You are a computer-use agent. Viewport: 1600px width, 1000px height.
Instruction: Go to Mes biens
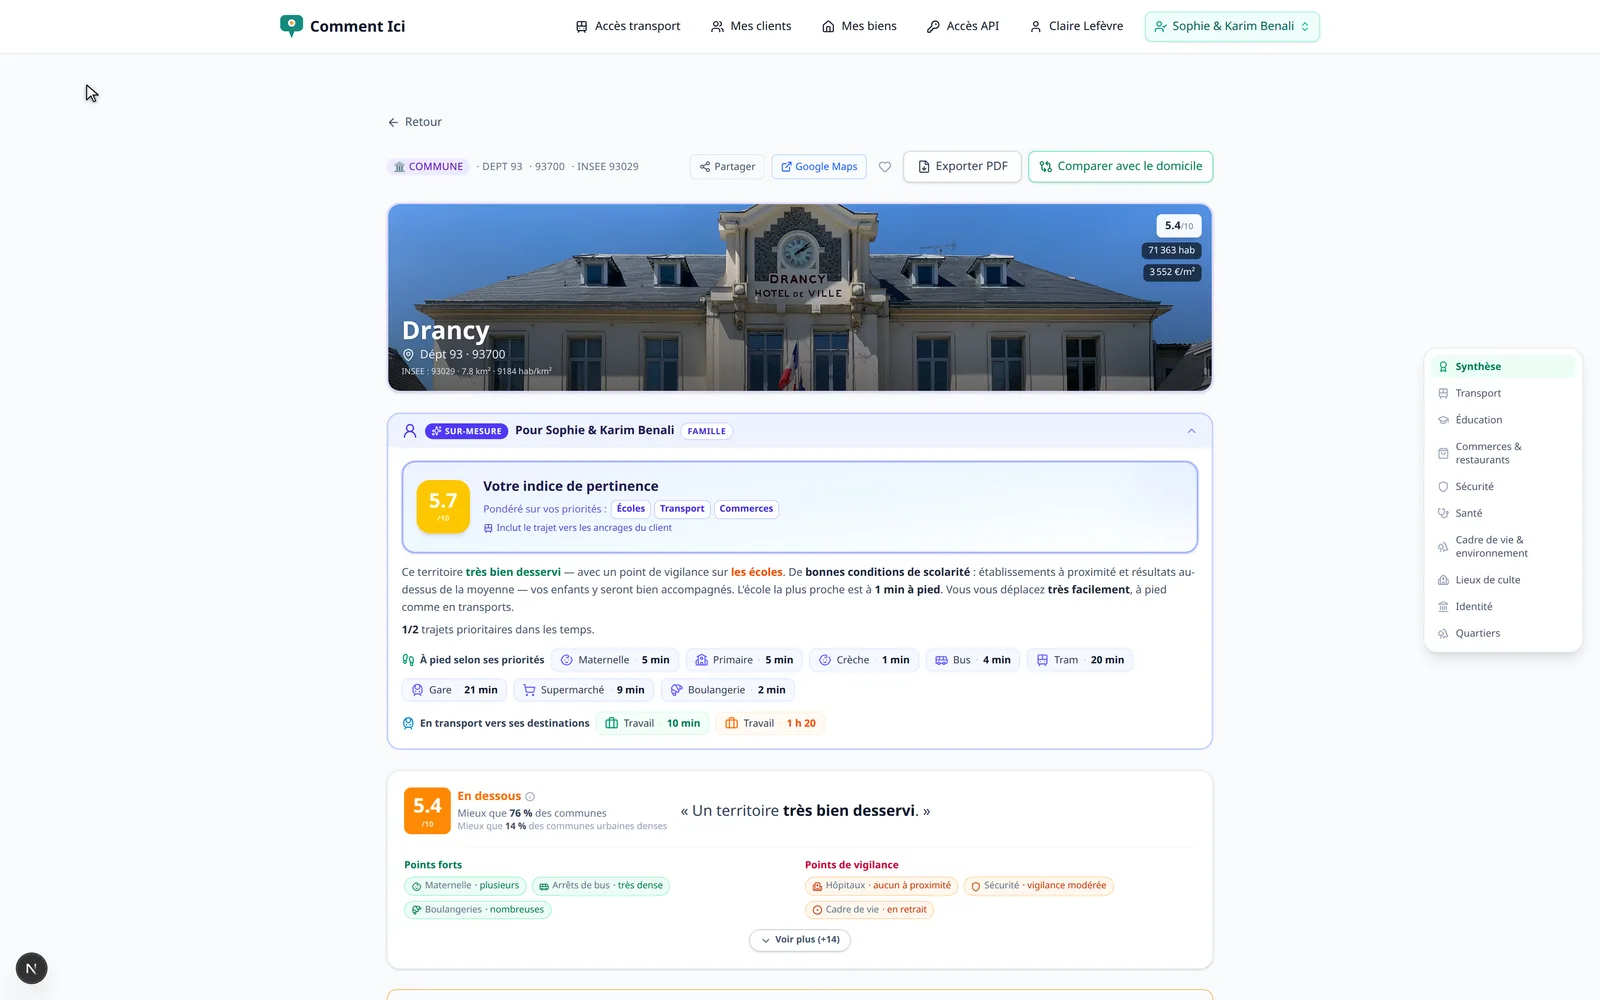pos(859,26)
